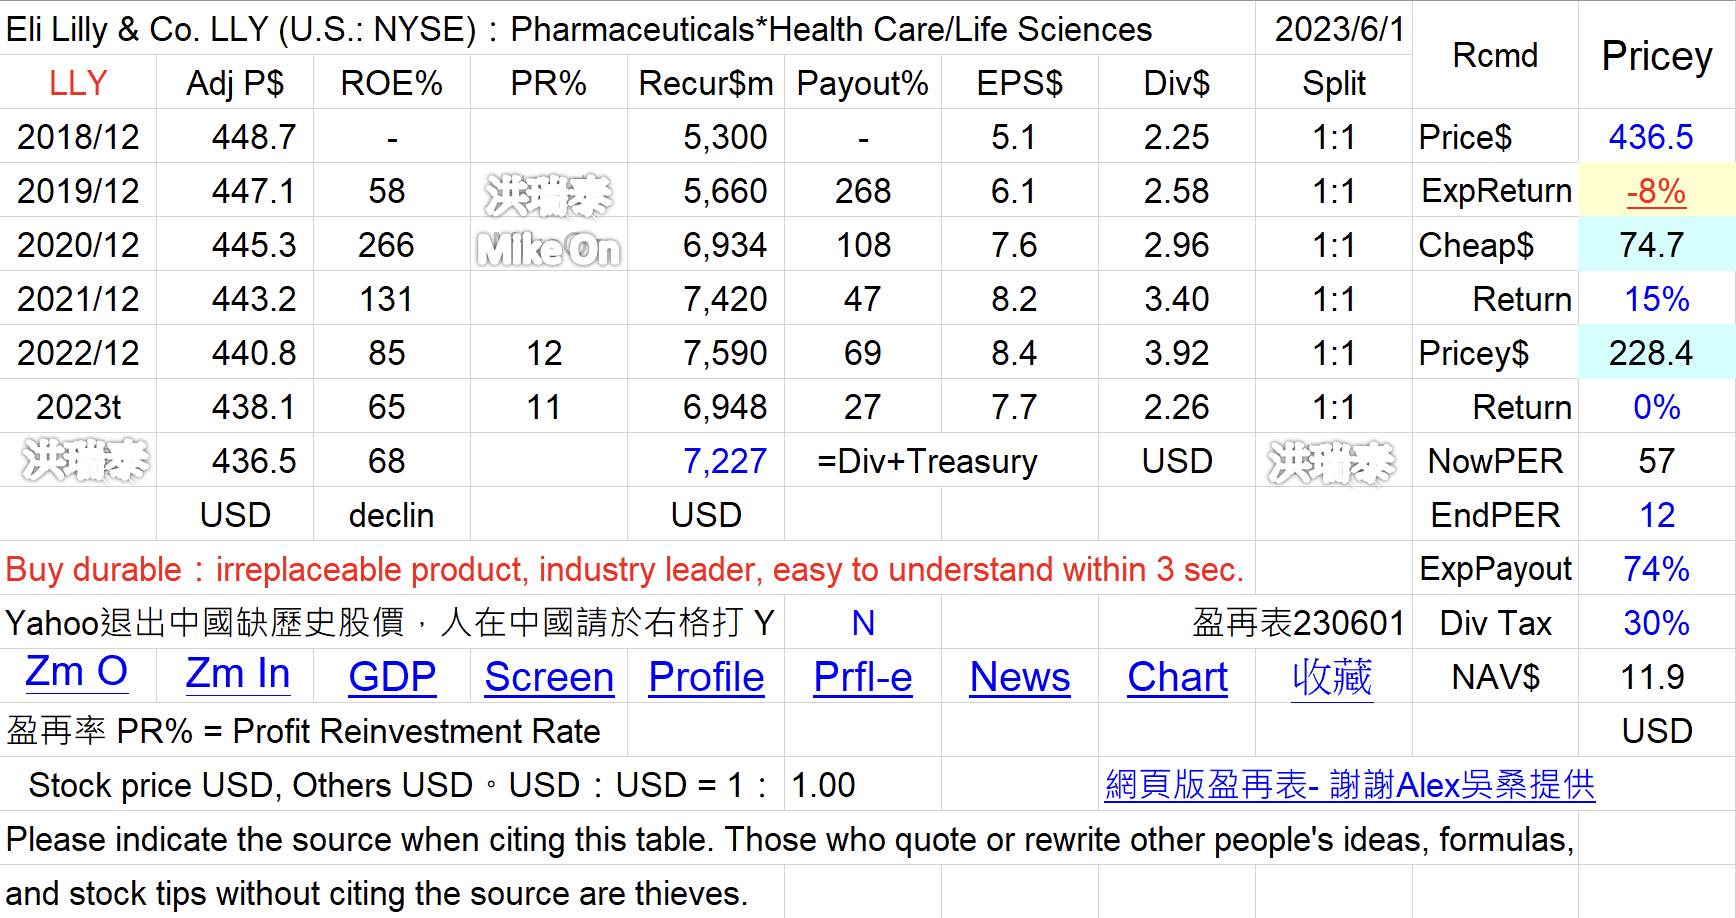Open the News link
The height and width of the screenshot is (918, 1736).
[x=1020, y=677]
